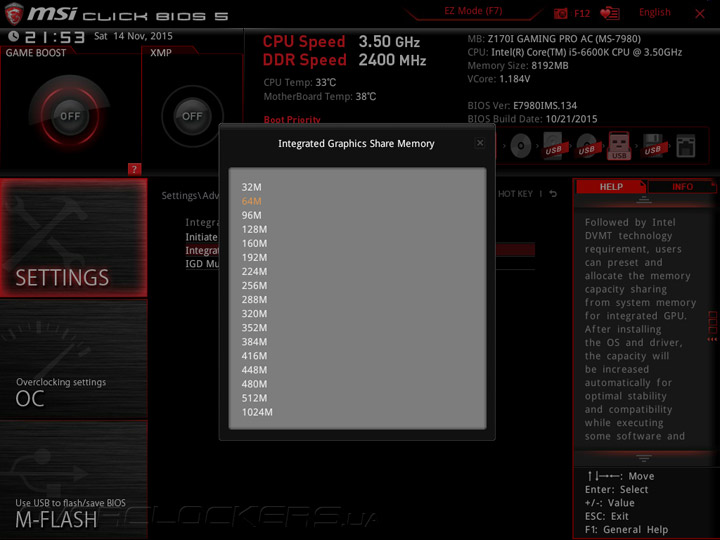Click the IGD Mu row in settings list
Screen dimensions: 720x540
[202, 264]
